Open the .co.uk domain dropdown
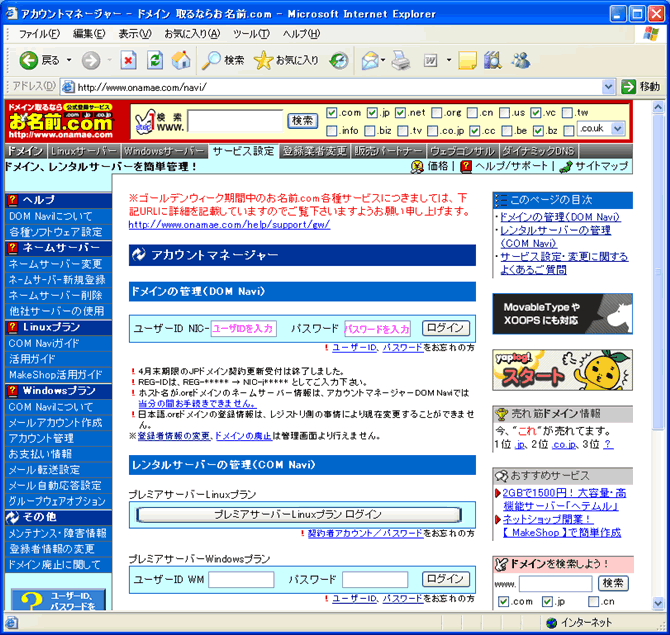Screen dimensions: 670x635 (617, 128)
